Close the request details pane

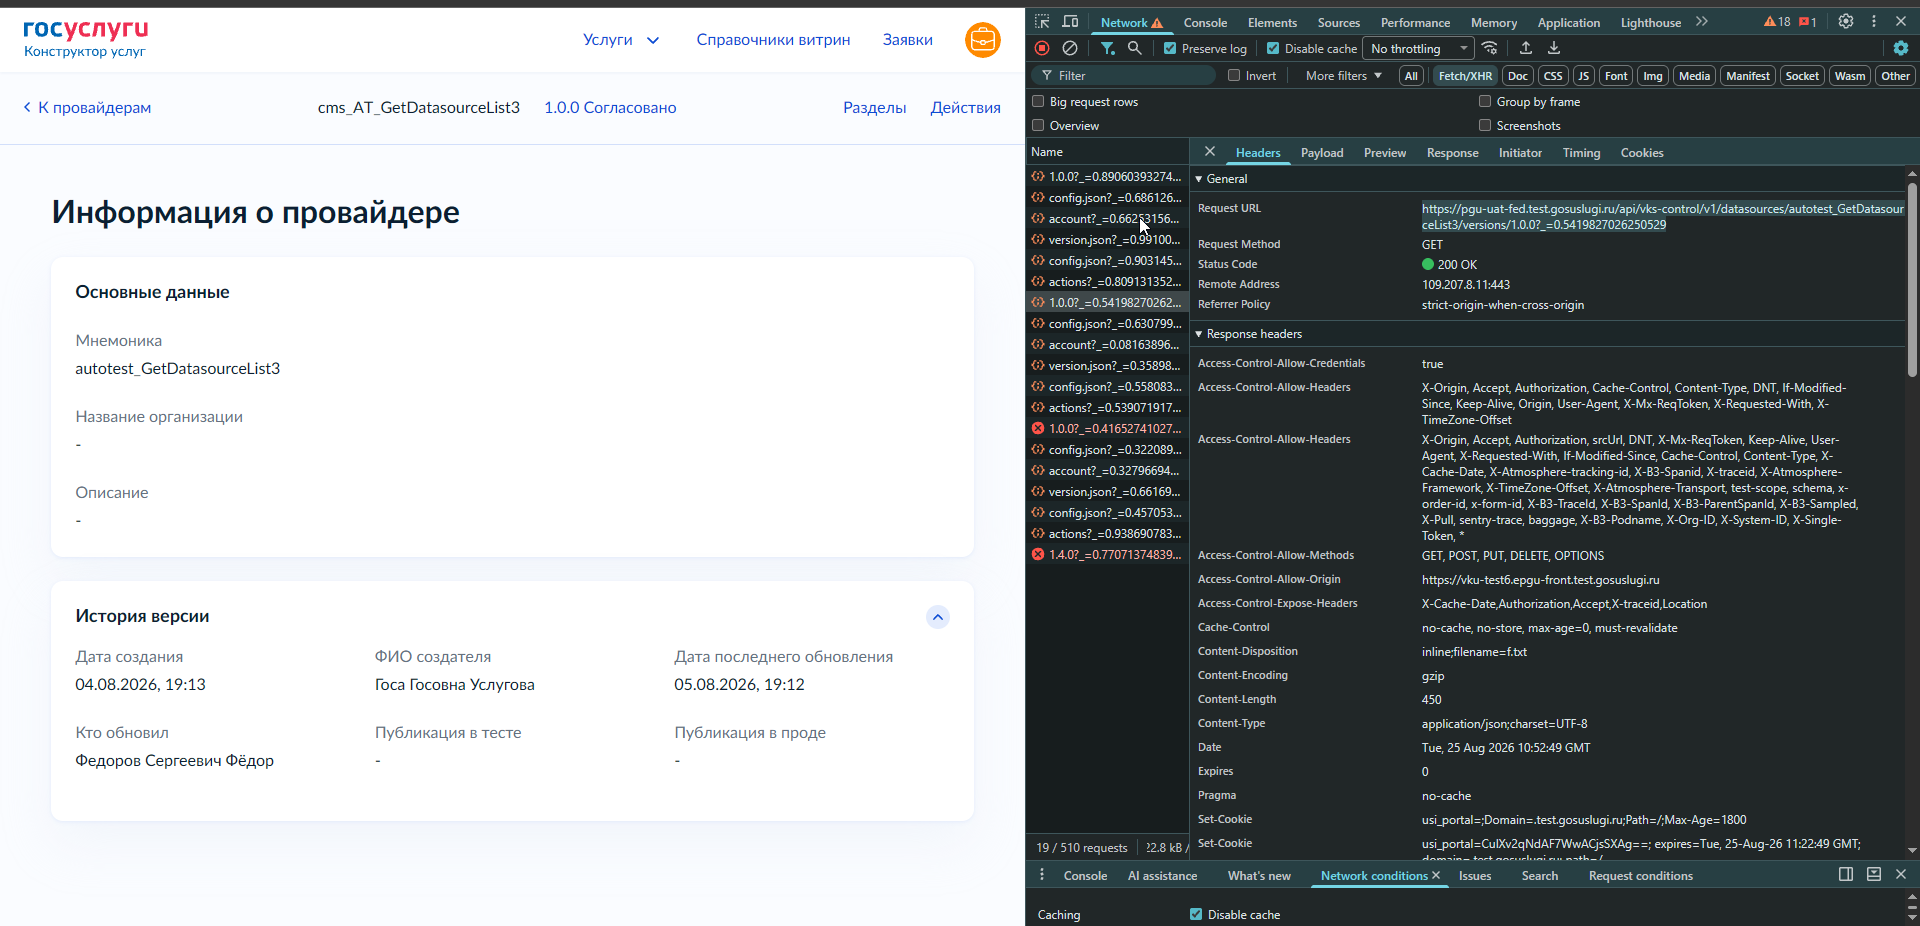[x=1210, y=152]
